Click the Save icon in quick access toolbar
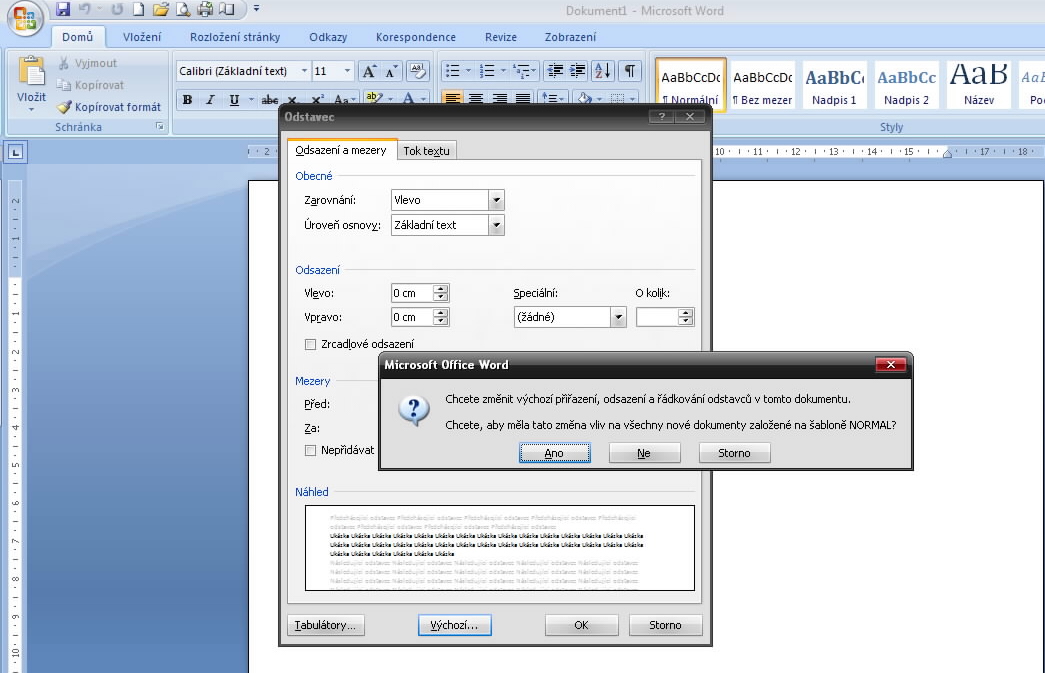The width and height of the screenshot is (1045, 673). (63, 10)
